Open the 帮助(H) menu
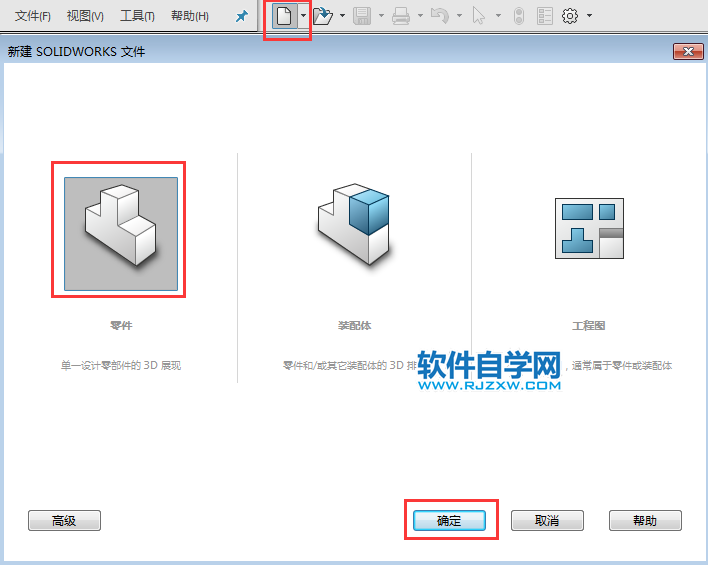 pyautogui.click(x=190, y=16)
